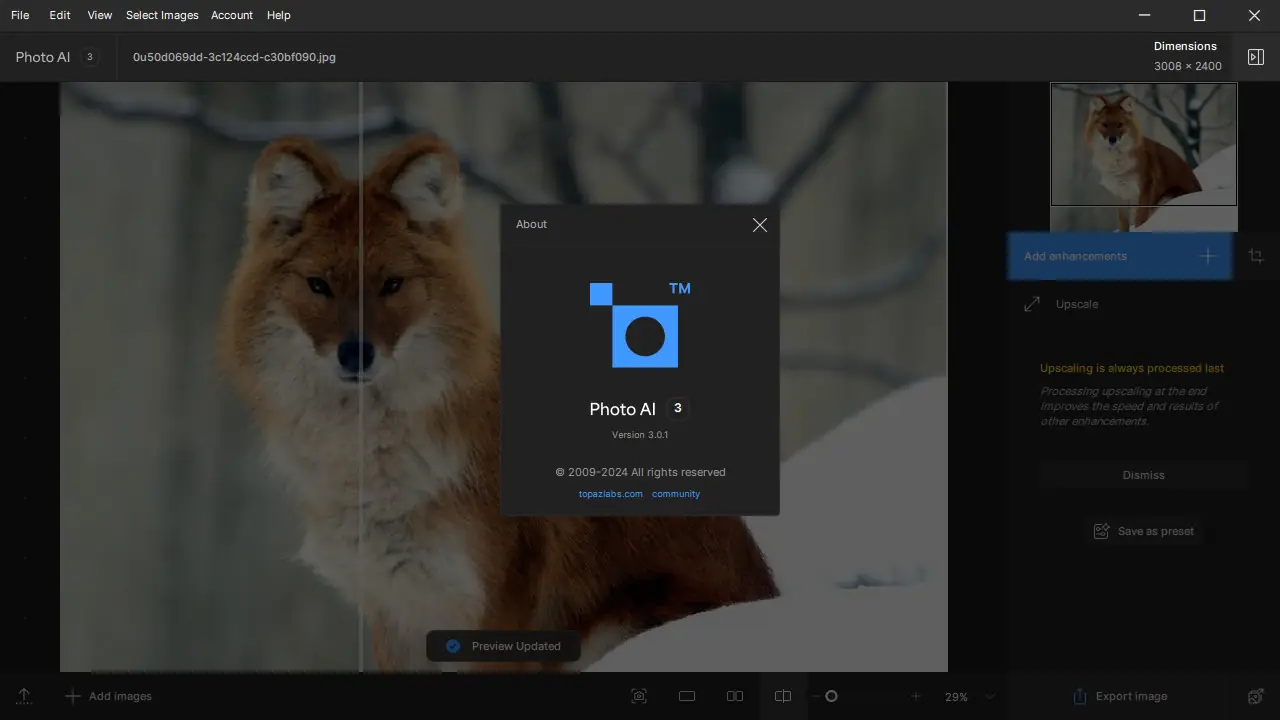
Task: Open the community link
Action: pos(676,494)
